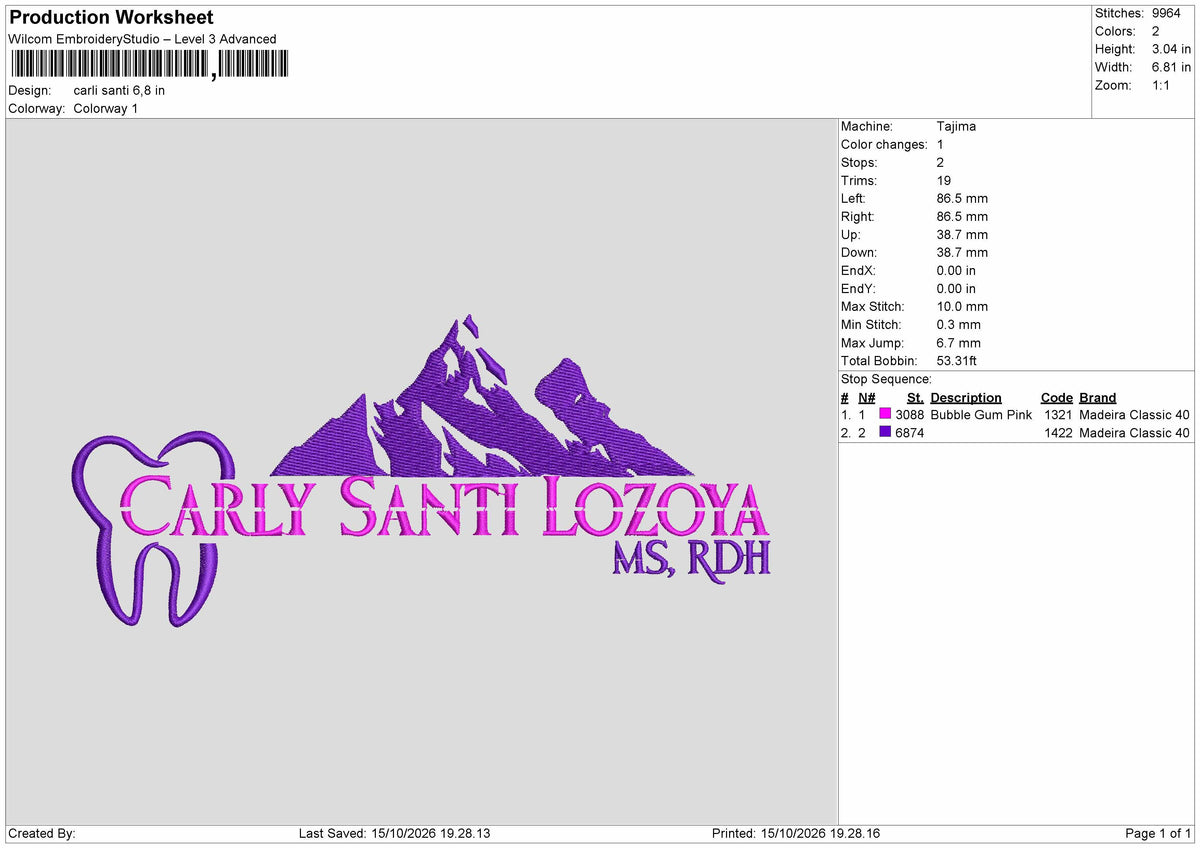The image size is (1200, 848).
Task: Click the thread code '1422'
Action: pyautogui.click(x=1058, y=432)
